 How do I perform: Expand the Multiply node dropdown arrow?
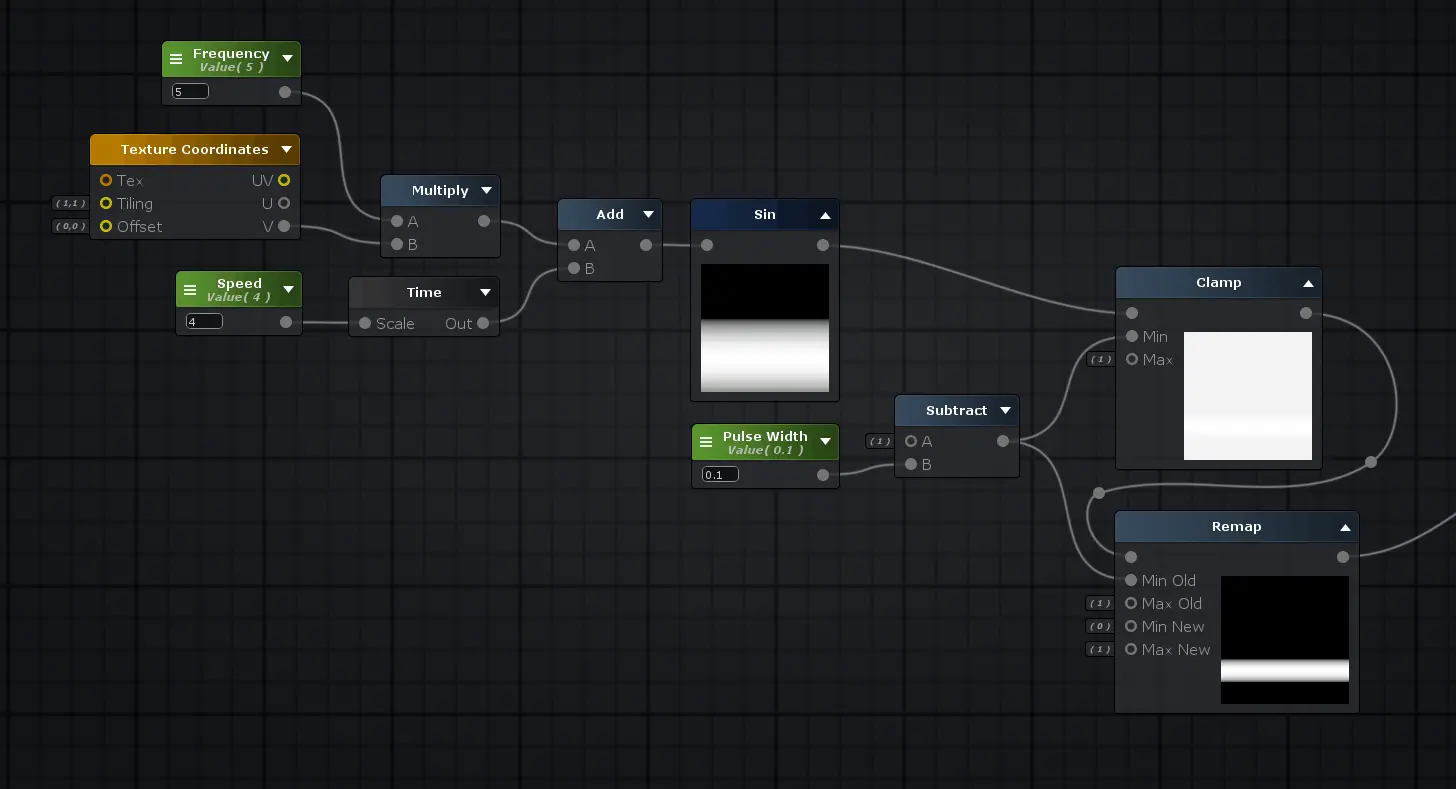tap(486, 191)
